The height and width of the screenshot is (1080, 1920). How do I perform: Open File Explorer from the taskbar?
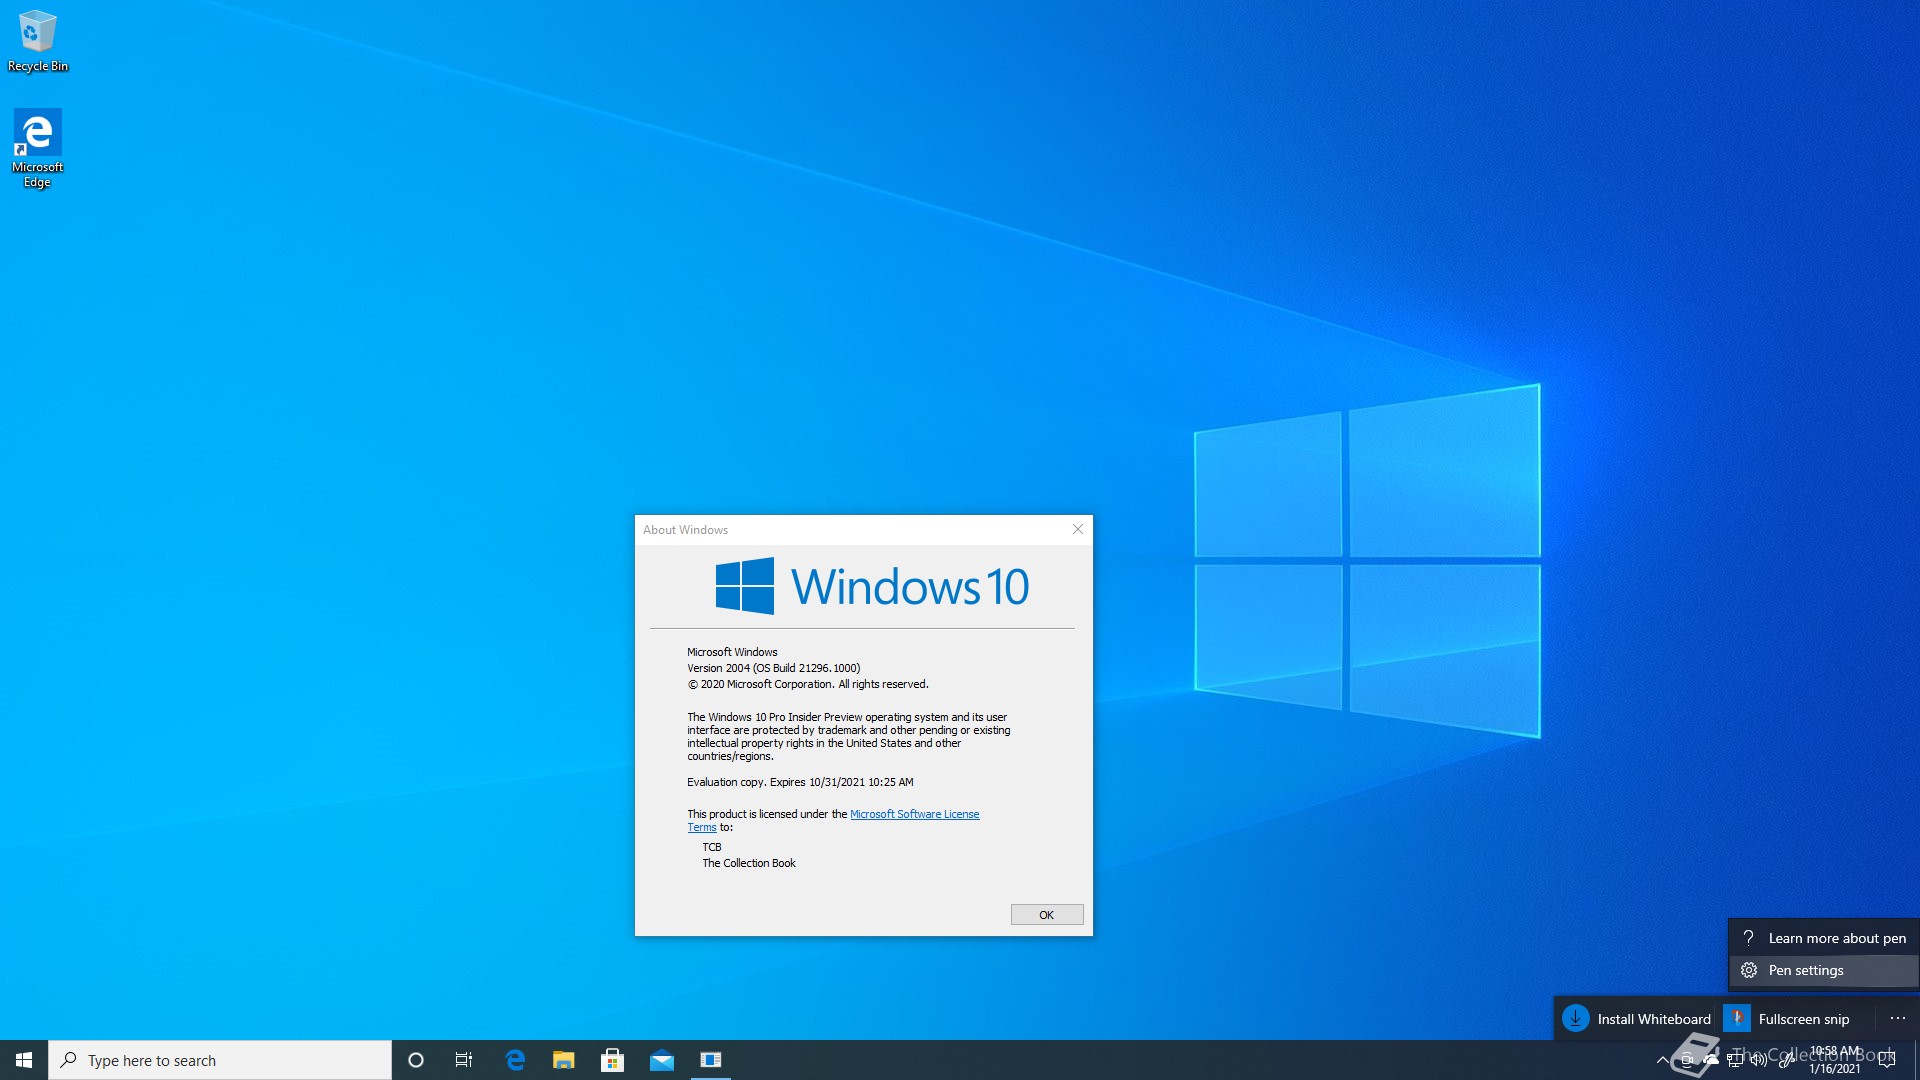click(564, 1060)
